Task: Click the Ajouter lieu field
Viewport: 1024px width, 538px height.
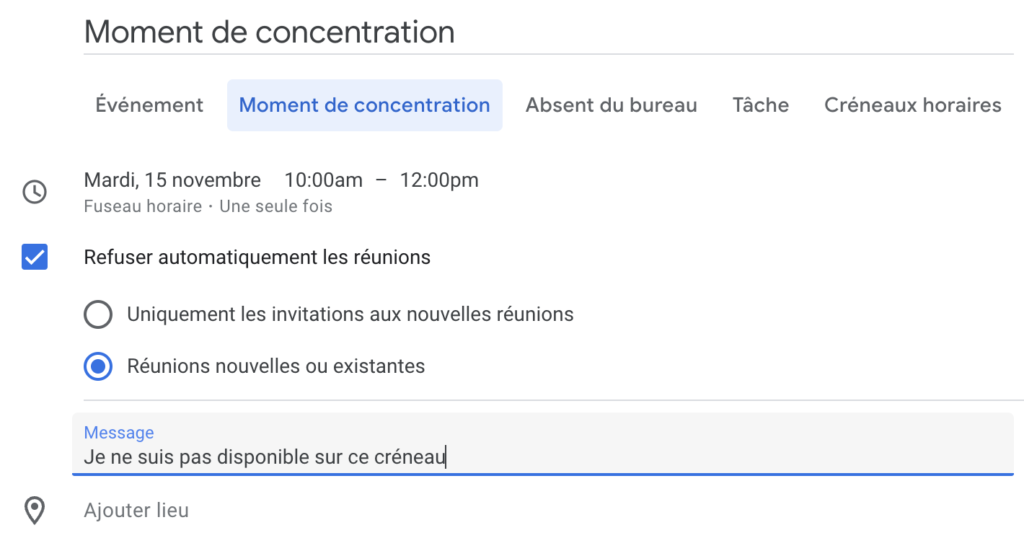Action: [x=136, y=511]
